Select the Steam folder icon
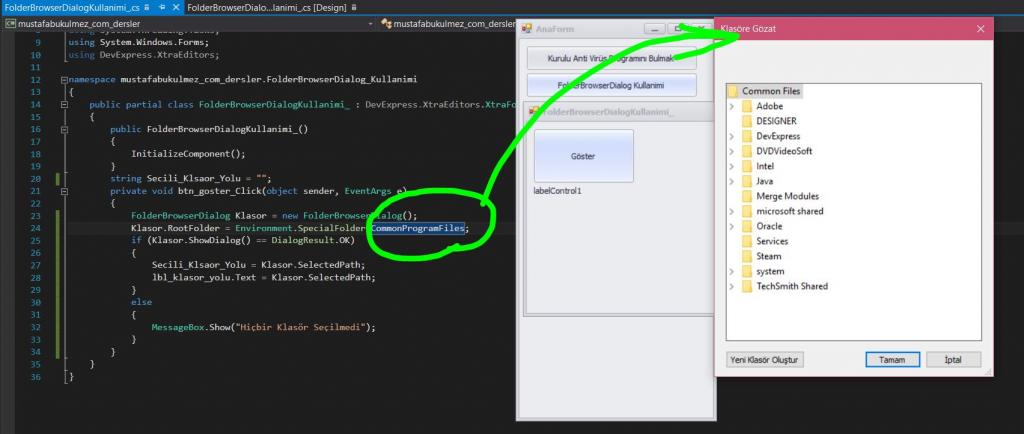This screenshot has height=434, width=1024. coord(747,256)
